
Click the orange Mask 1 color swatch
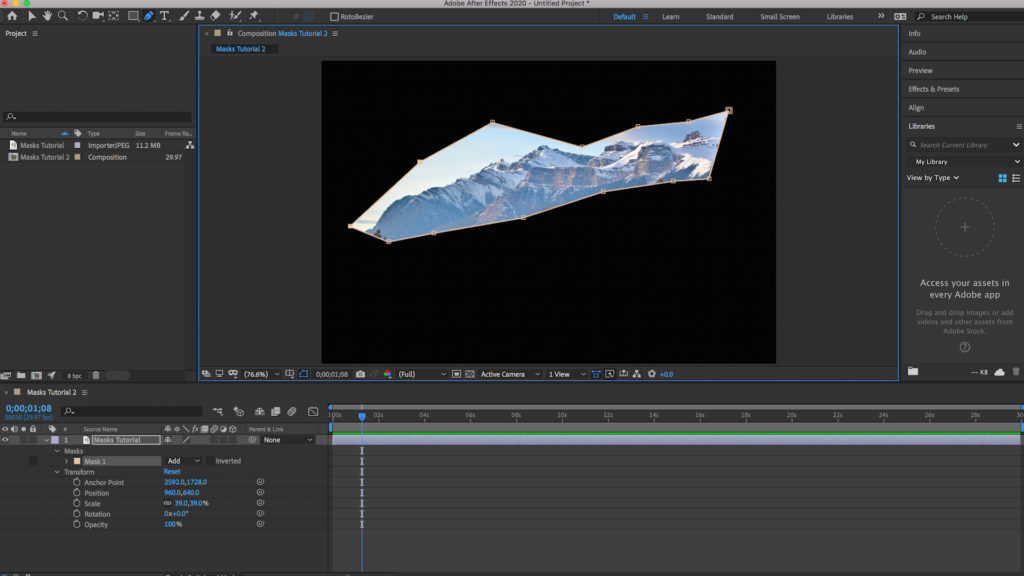tap(77, 461)
